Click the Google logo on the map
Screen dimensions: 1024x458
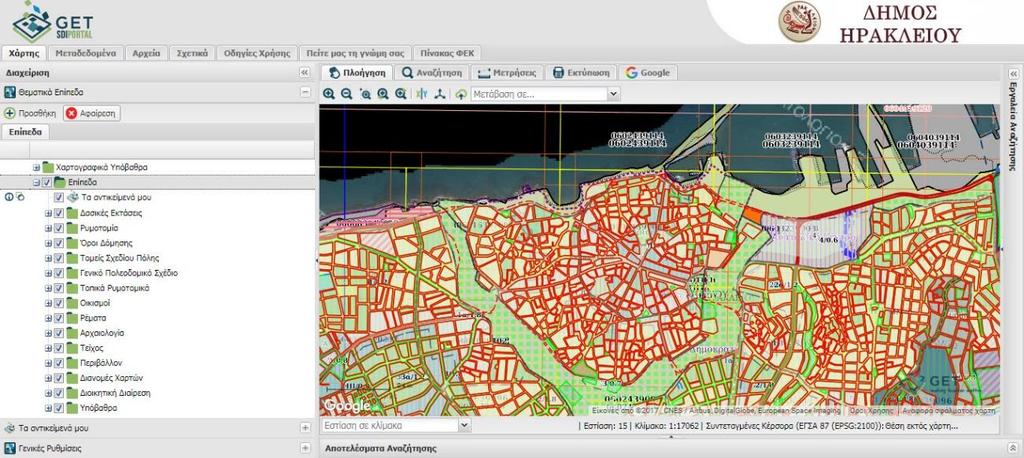click(x=347, y=406)
